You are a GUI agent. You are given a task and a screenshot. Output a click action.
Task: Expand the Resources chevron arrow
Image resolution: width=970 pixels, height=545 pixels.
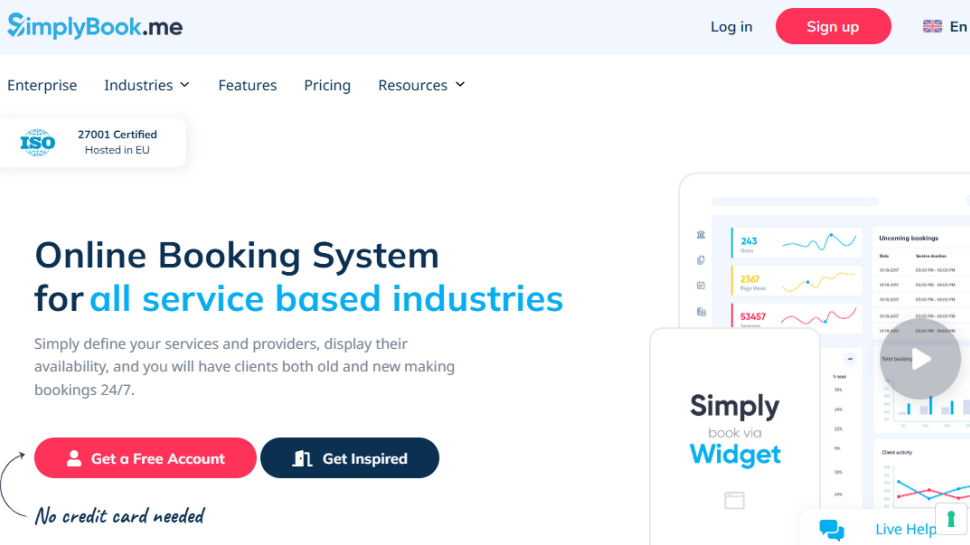tap(460, 84)
